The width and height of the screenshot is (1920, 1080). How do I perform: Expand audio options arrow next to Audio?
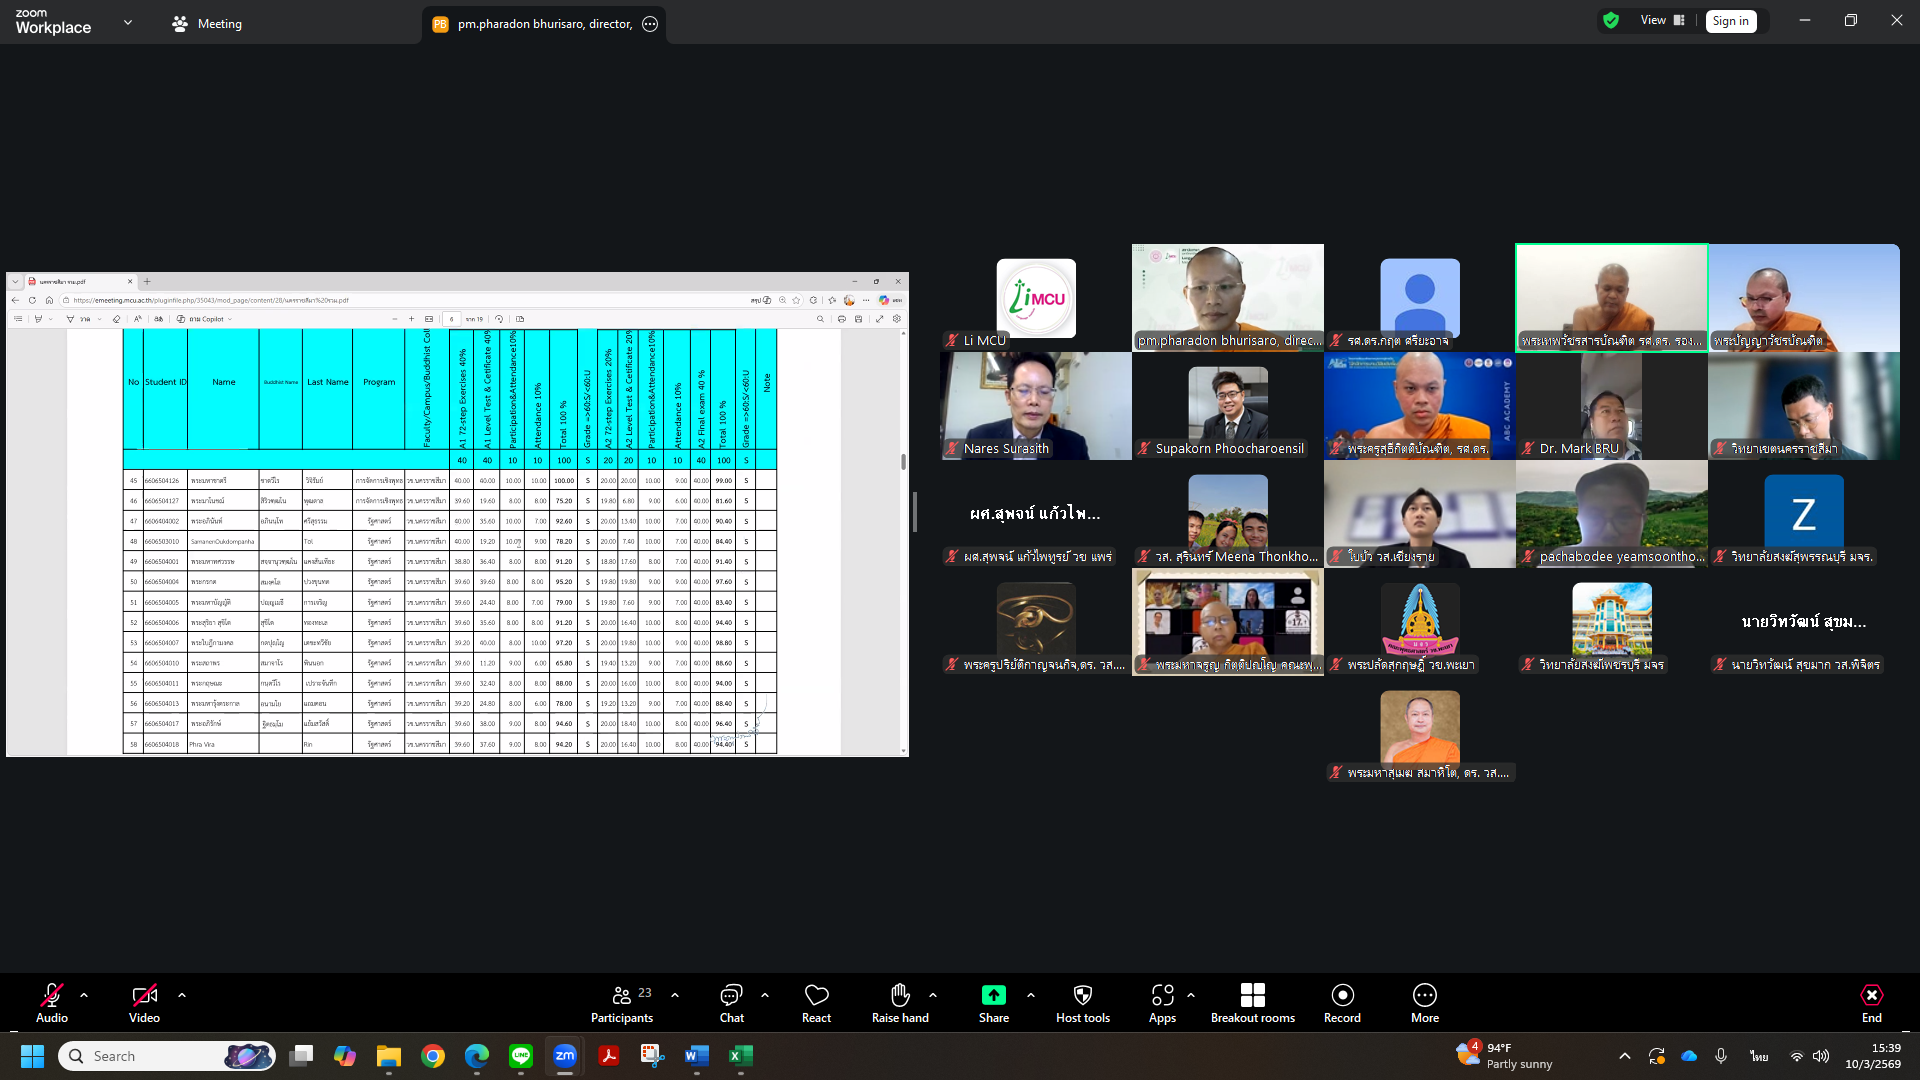tap(84, 995)
